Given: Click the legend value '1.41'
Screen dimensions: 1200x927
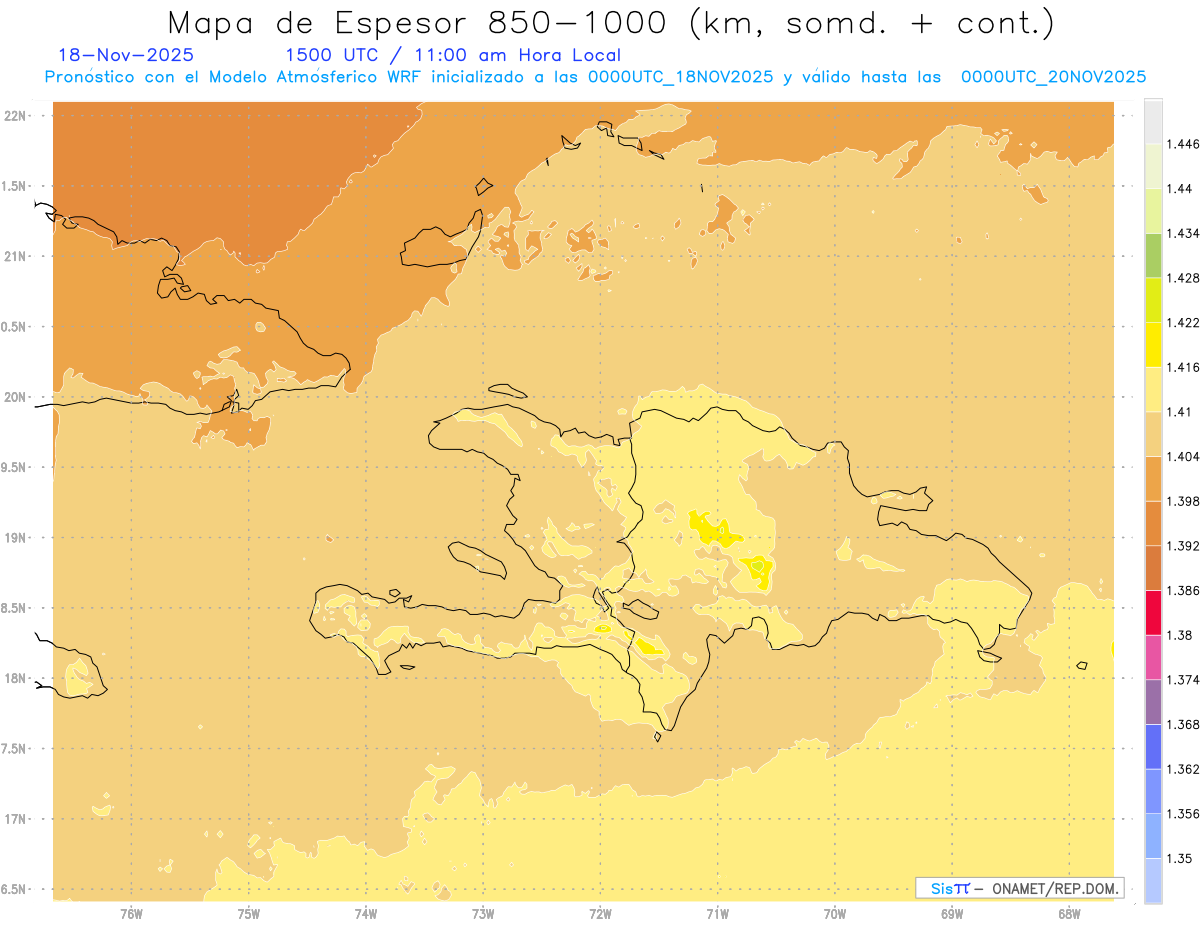Looking at the screenshot, I should point(1180,412).
